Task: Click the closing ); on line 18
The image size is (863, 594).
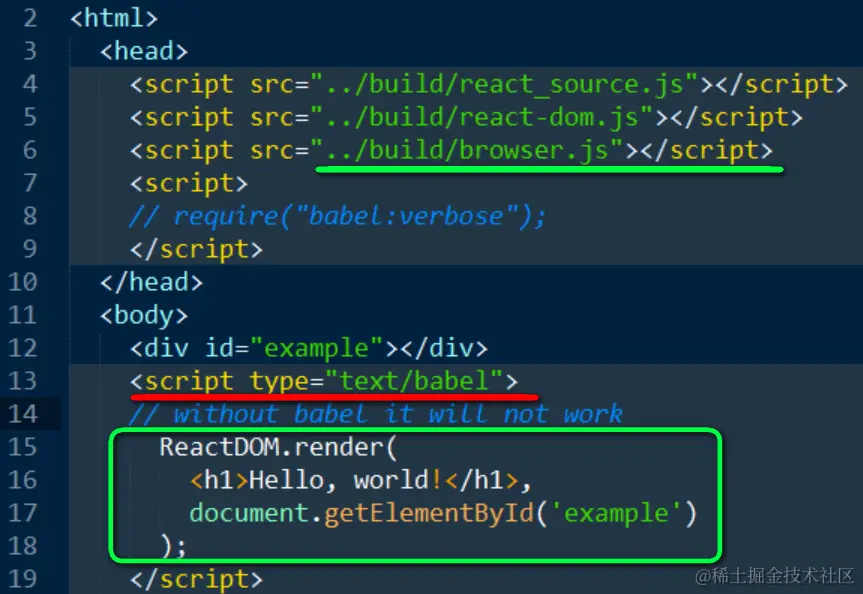Action: [174, 546]
